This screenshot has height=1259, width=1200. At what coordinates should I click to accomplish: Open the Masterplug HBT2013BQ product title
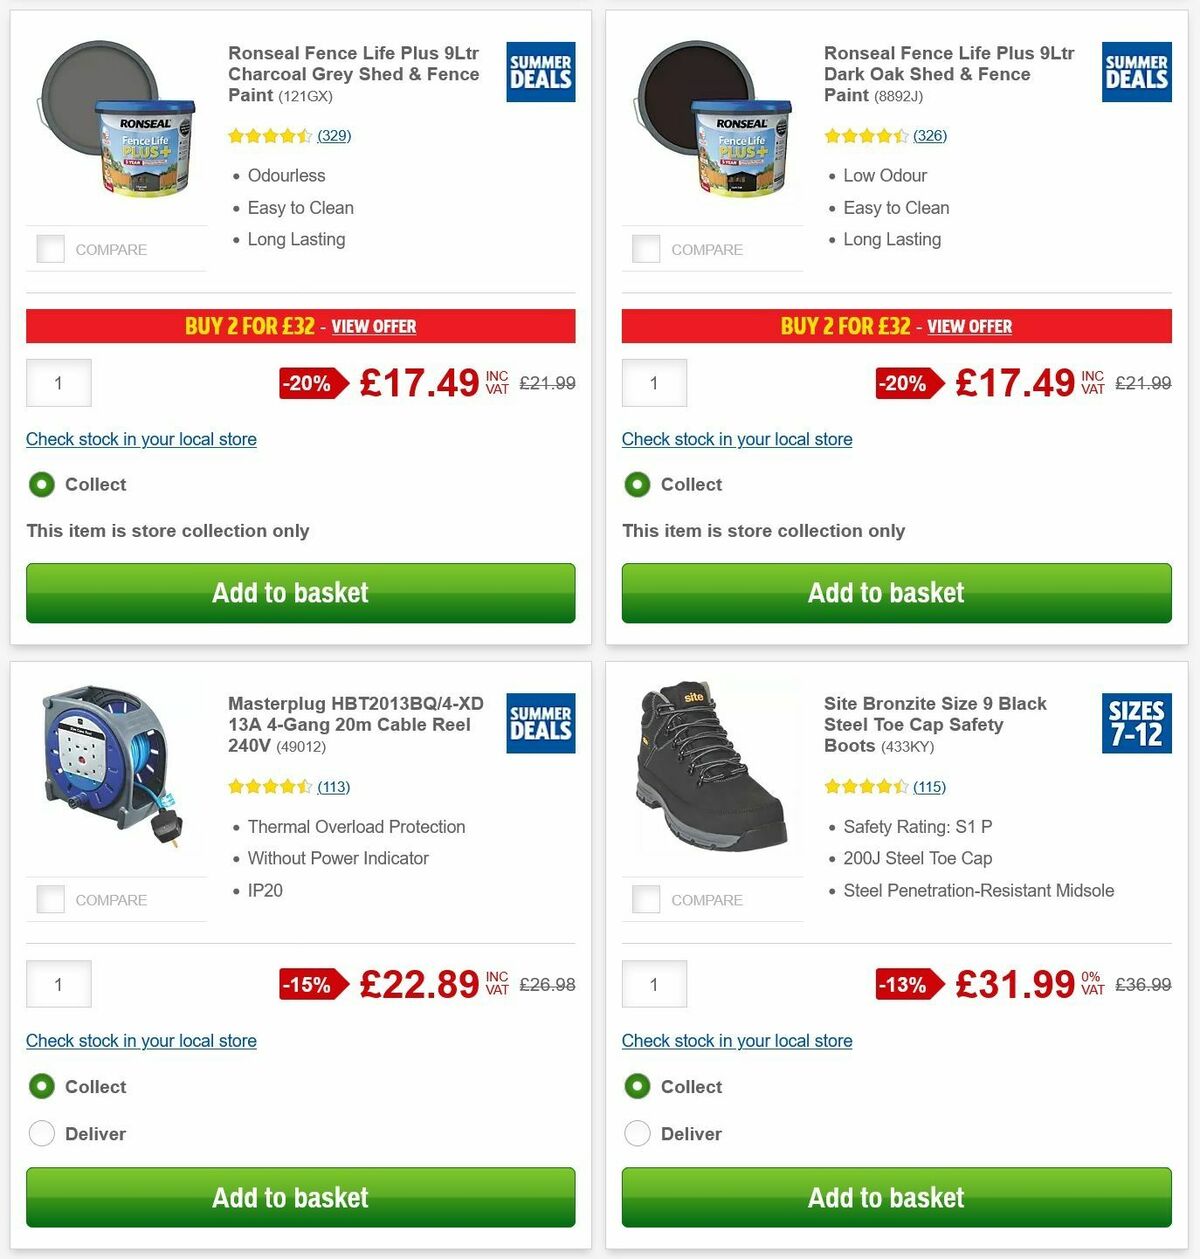355,724
